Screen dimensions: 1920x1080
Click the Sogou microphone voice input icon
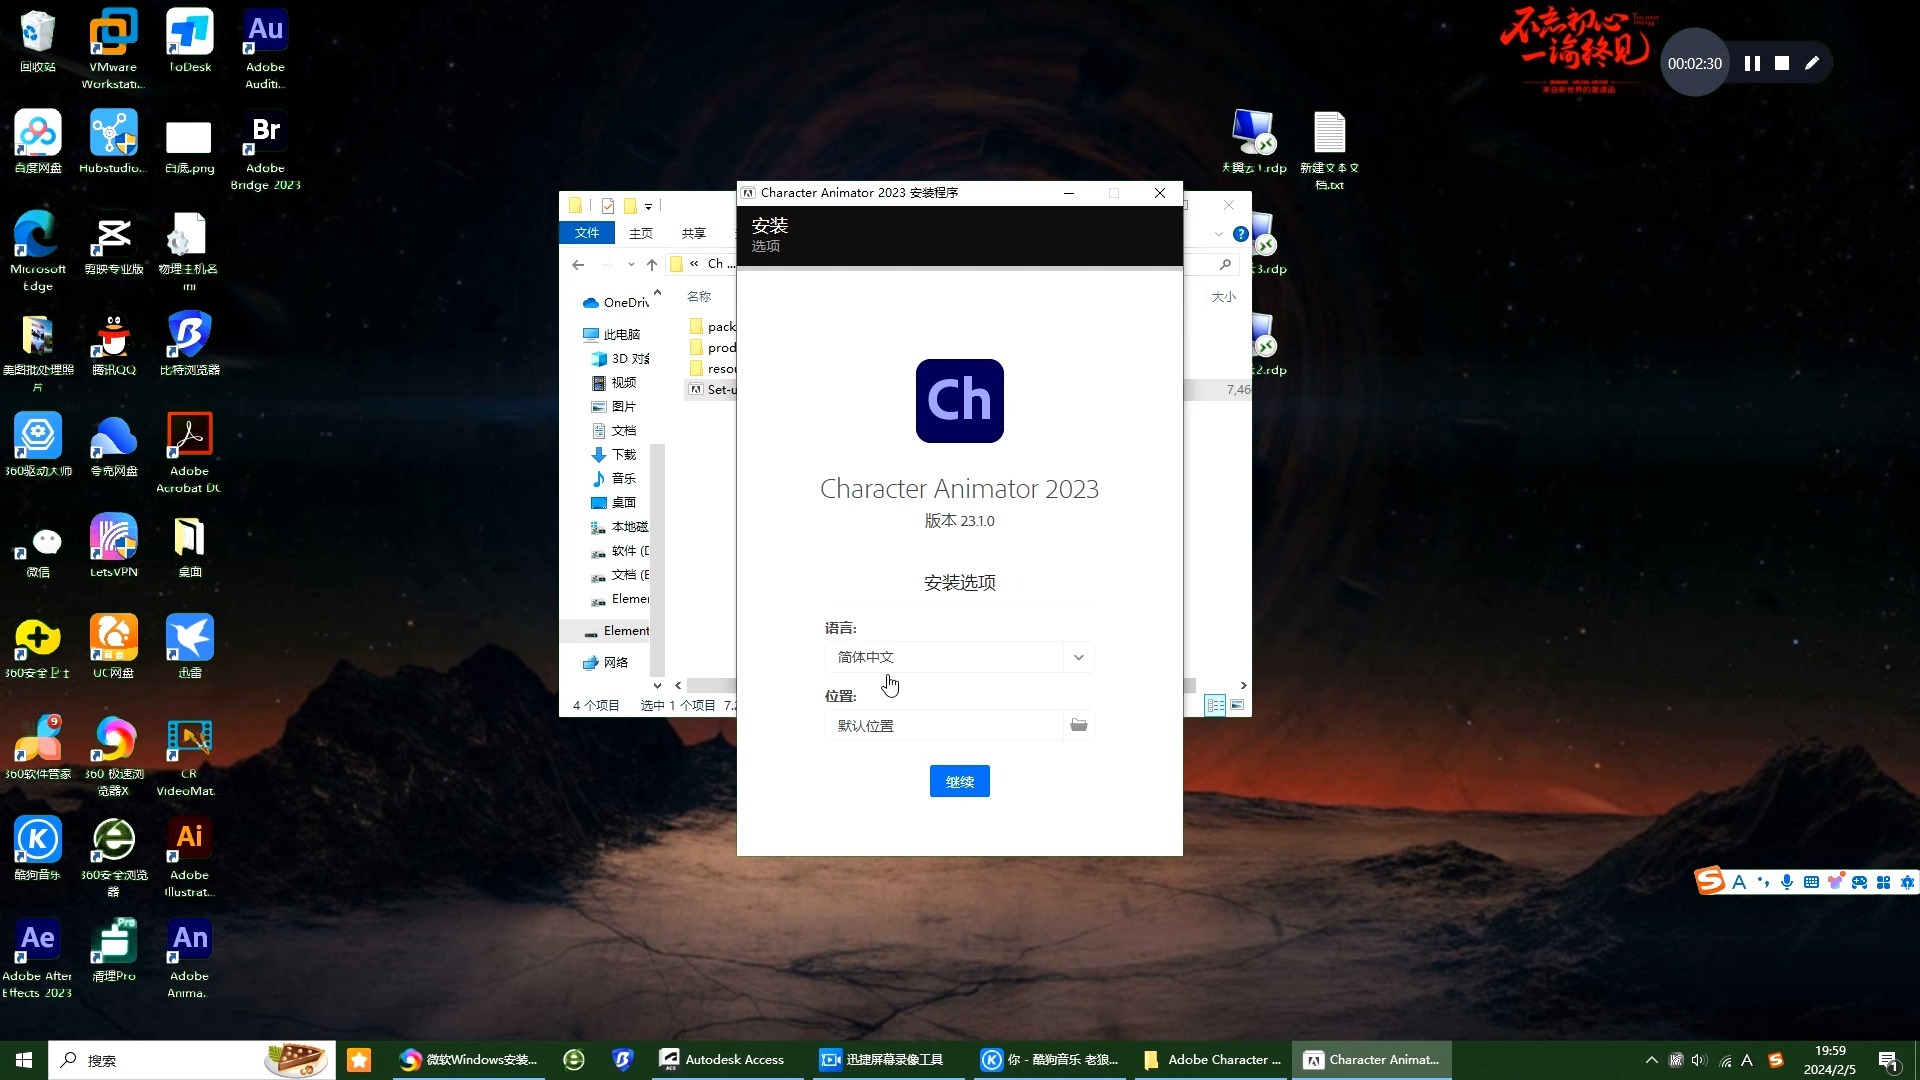[1786, 882]
